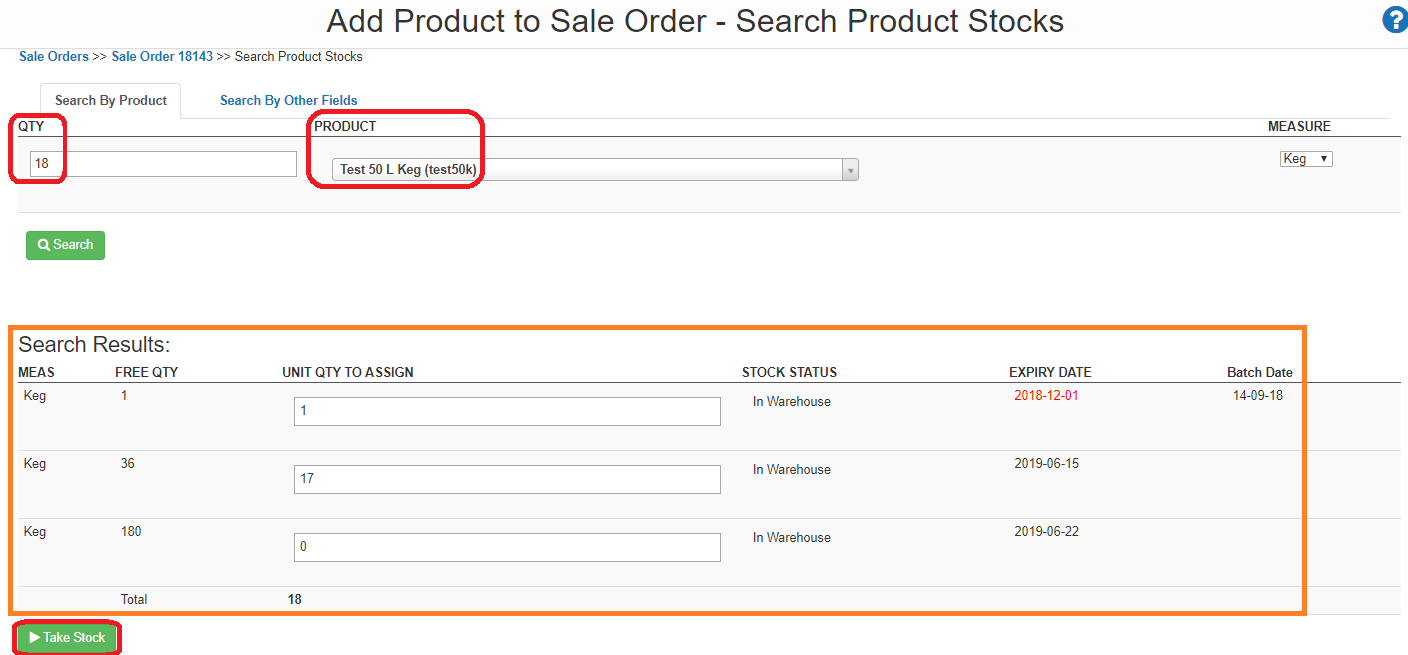Click the batch date 14-09-18
Image resolution: width=1408 pixels, height=655 pixels.
pyautogui.click(x=1258, y=396)
